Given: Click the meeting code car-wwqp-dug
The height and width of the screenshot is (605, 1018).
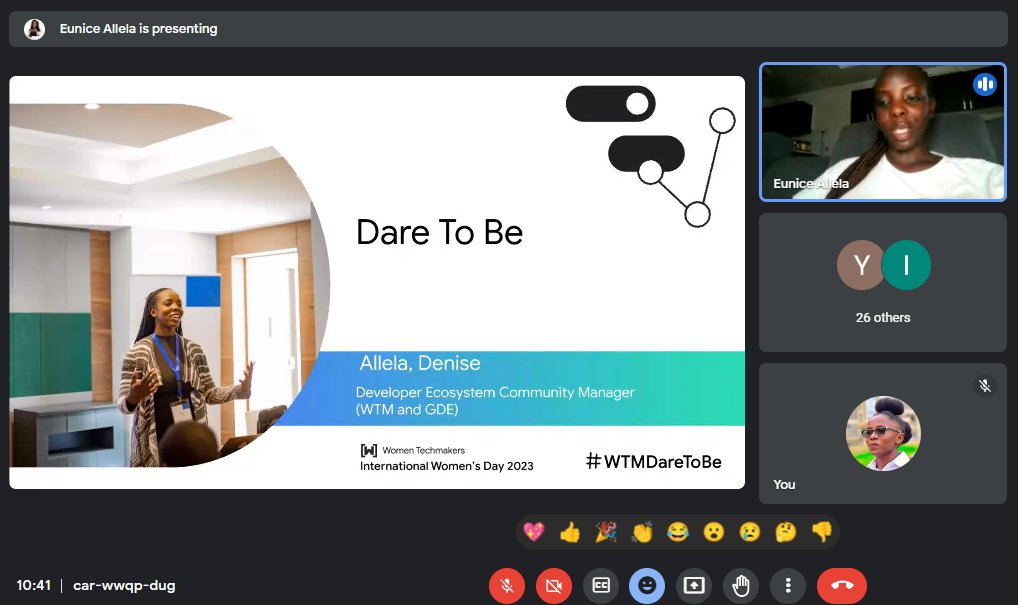Looking at the screenshot, I should 124,586.
